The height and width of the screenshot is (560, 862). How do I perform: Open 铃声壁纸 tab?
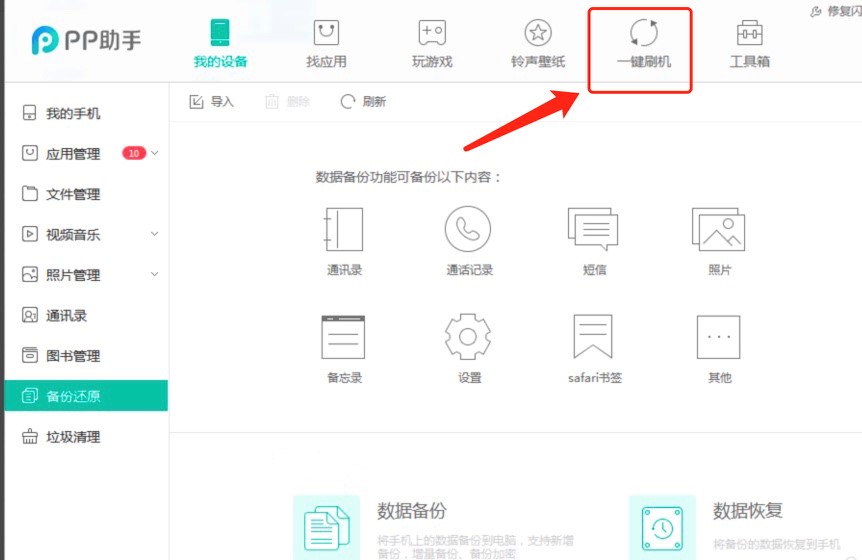click(538, 43)
